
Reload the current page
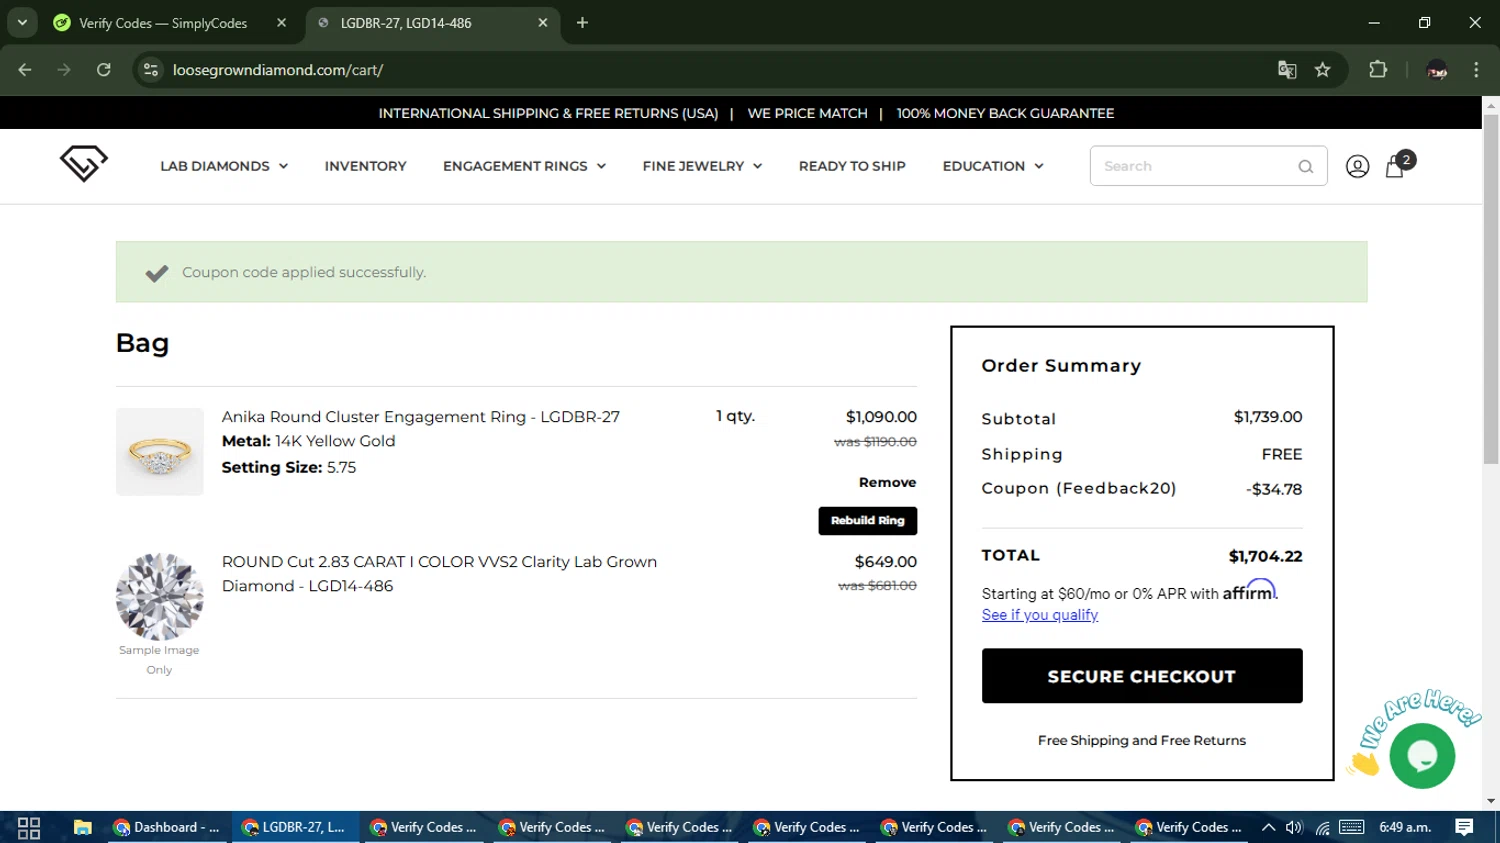coord(103,70)
